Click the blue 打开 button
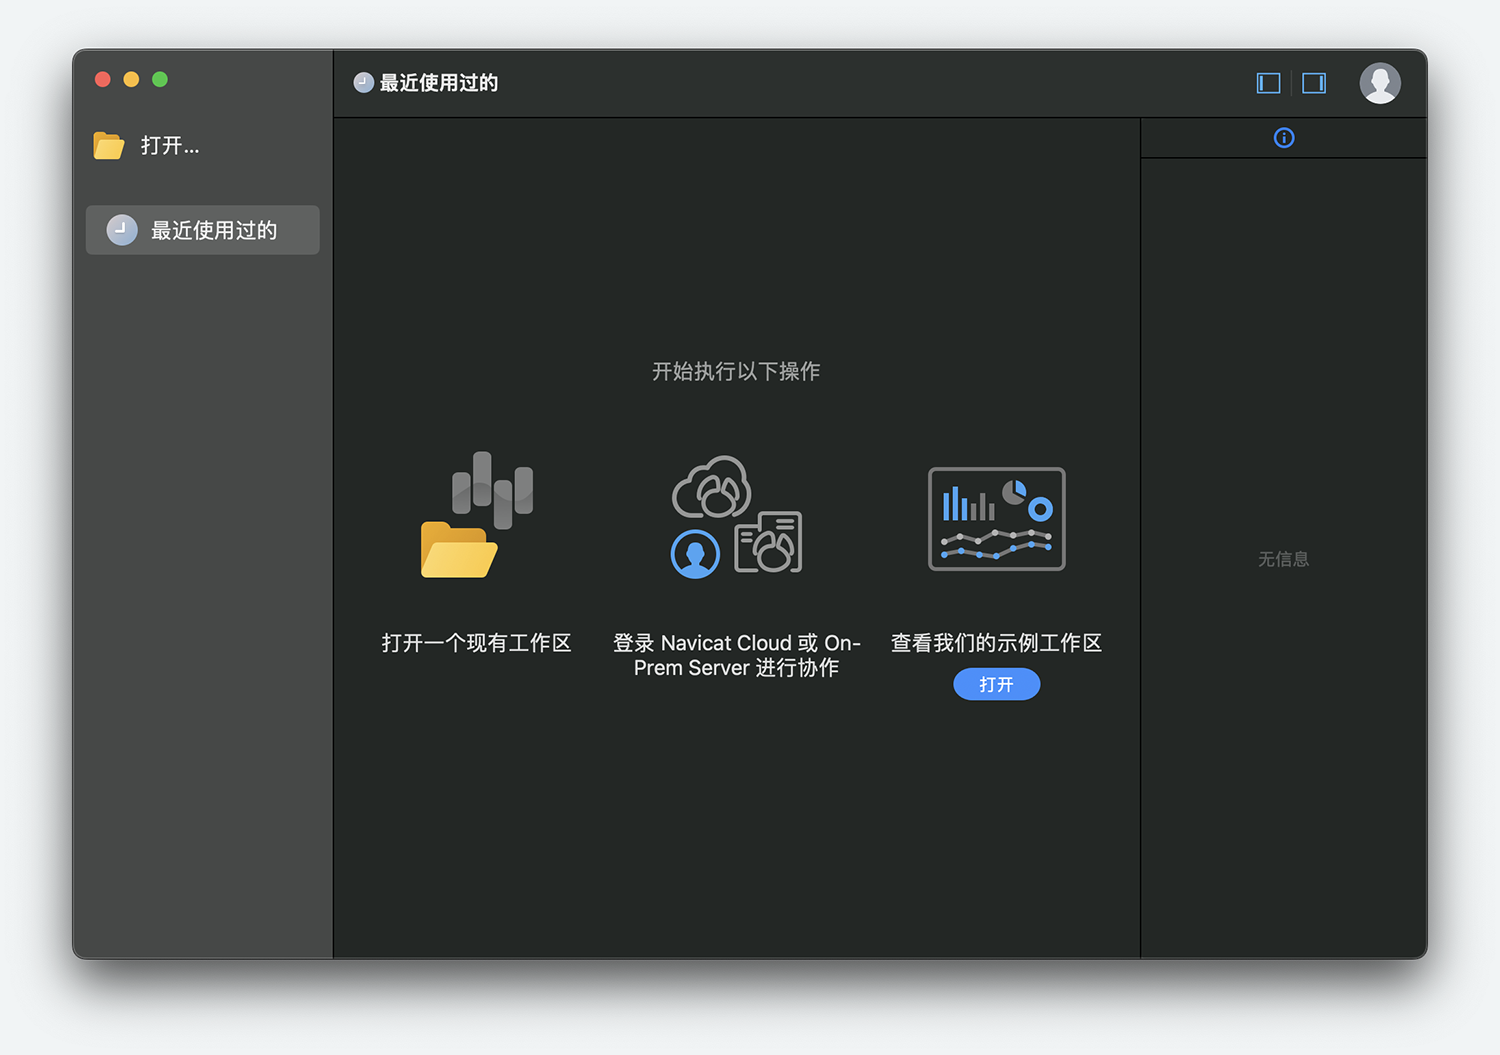Image resolution: width=1500 pixels, height=1055 pixels. [997, 684]
